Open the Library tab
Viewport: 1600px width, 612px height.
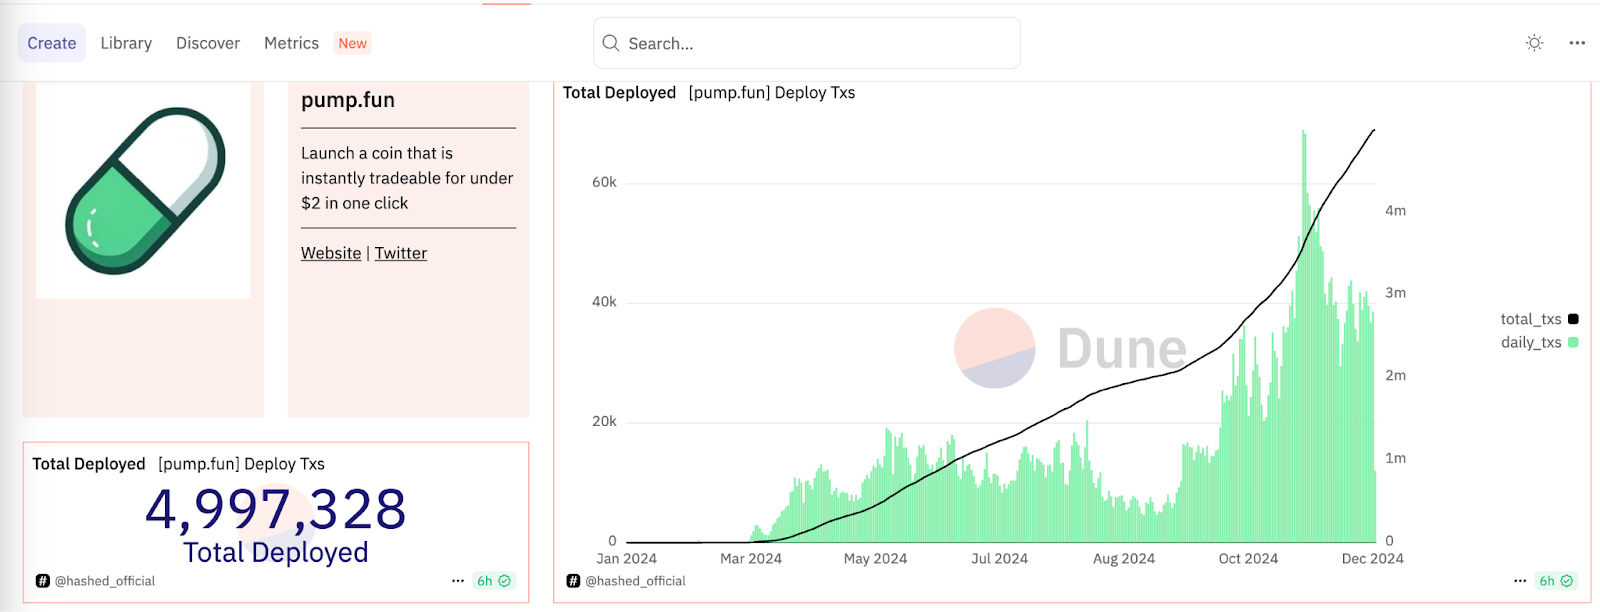click(x=126, y=43)
